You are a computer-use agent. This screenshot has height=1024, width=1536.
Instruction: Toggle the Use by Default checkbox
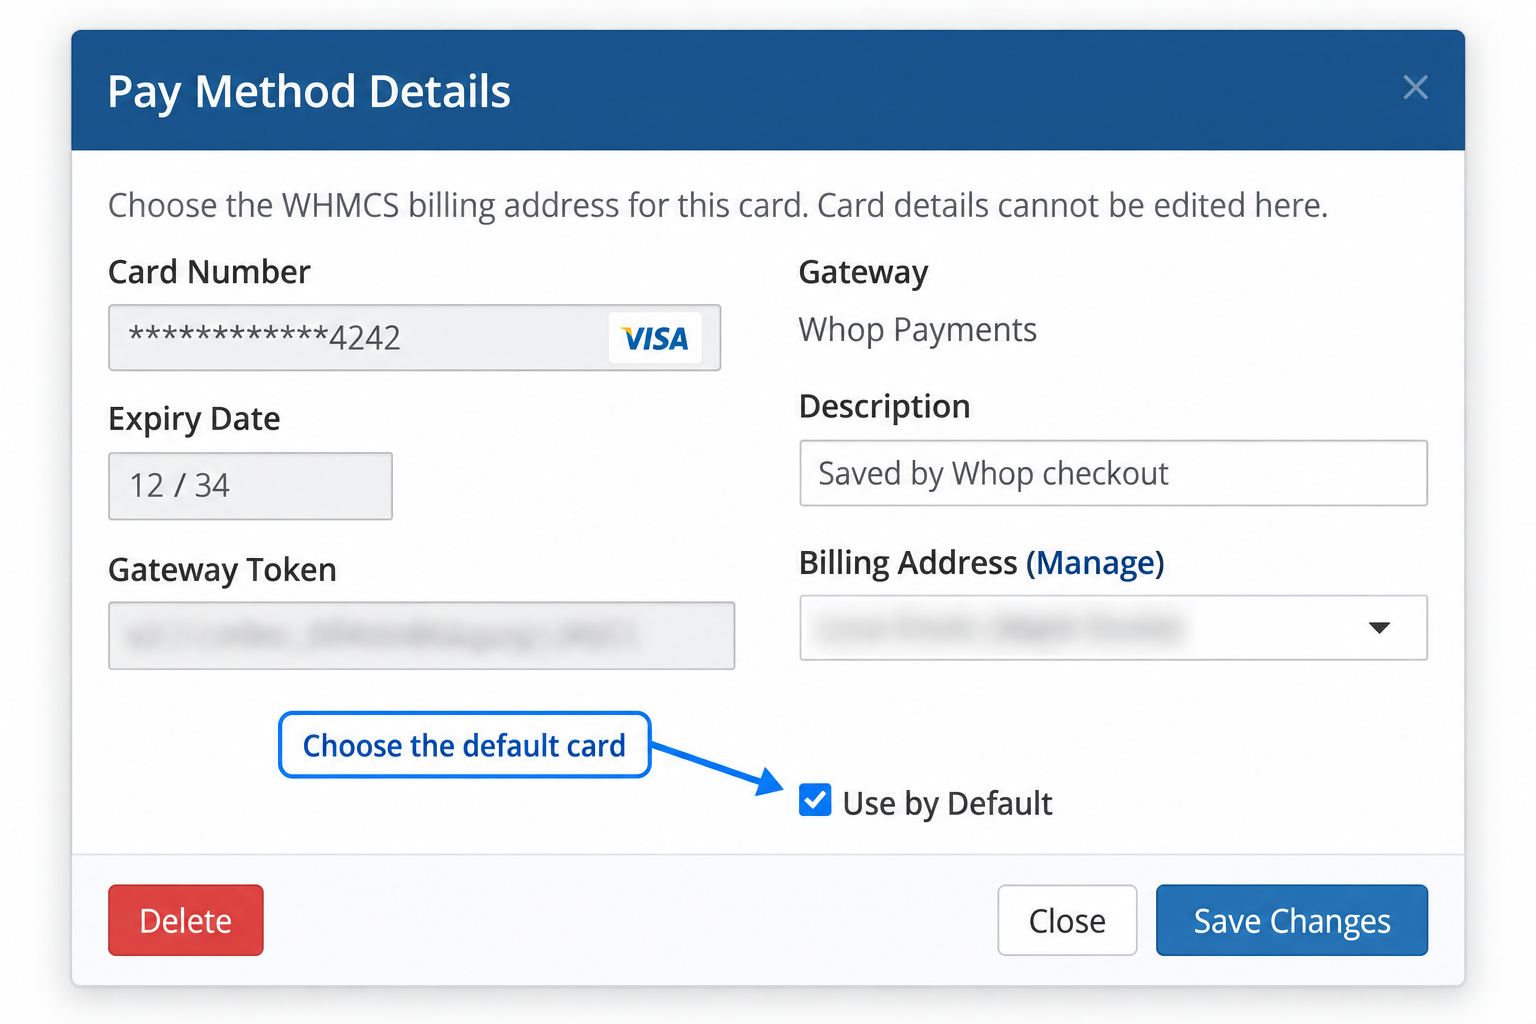(x=815, y=801)
